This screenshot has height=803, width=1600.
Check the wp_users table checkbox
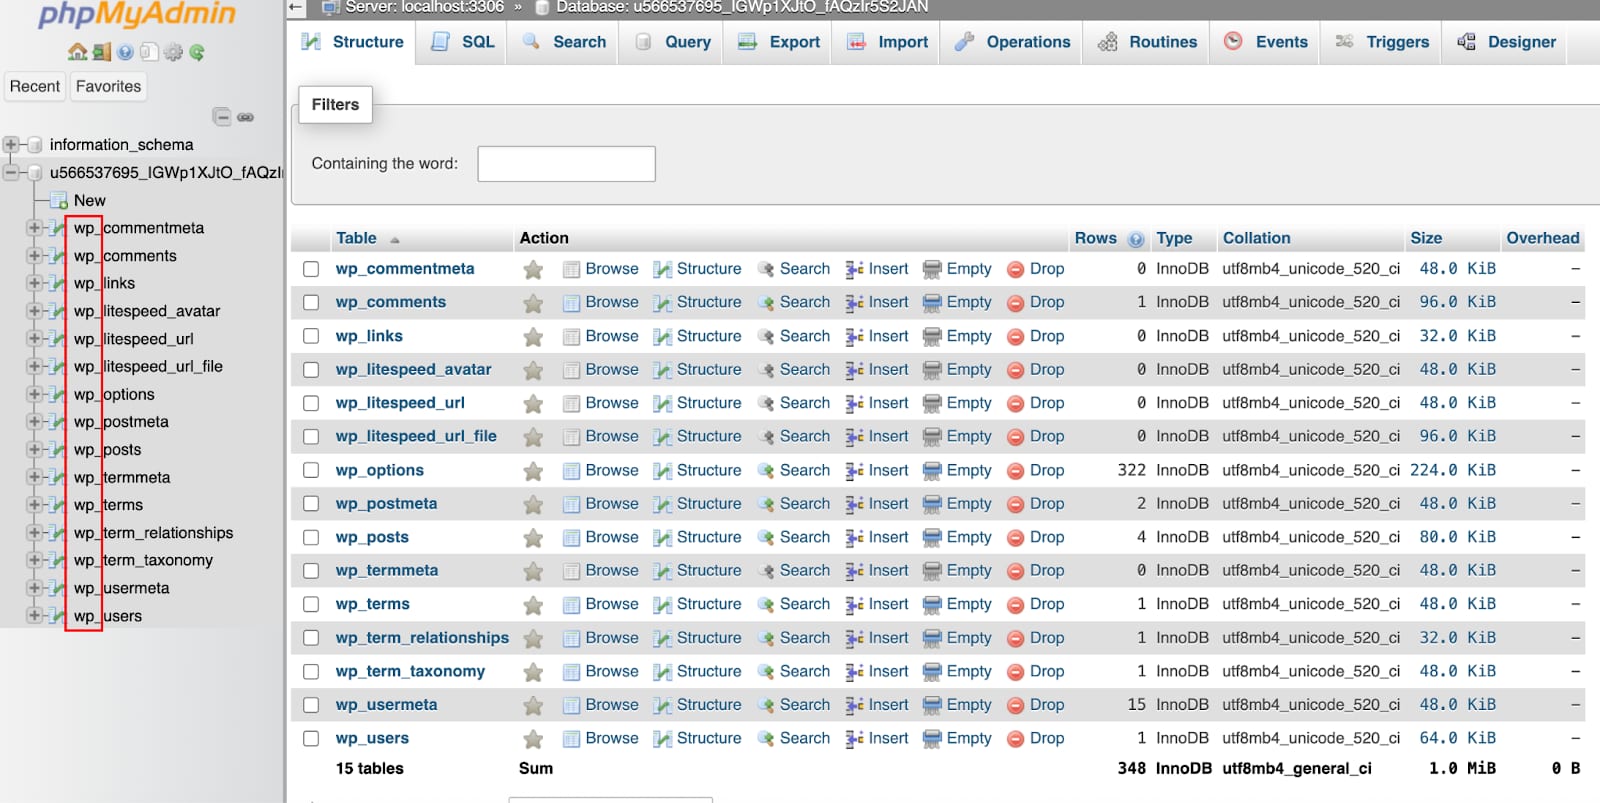coord(311,739)
